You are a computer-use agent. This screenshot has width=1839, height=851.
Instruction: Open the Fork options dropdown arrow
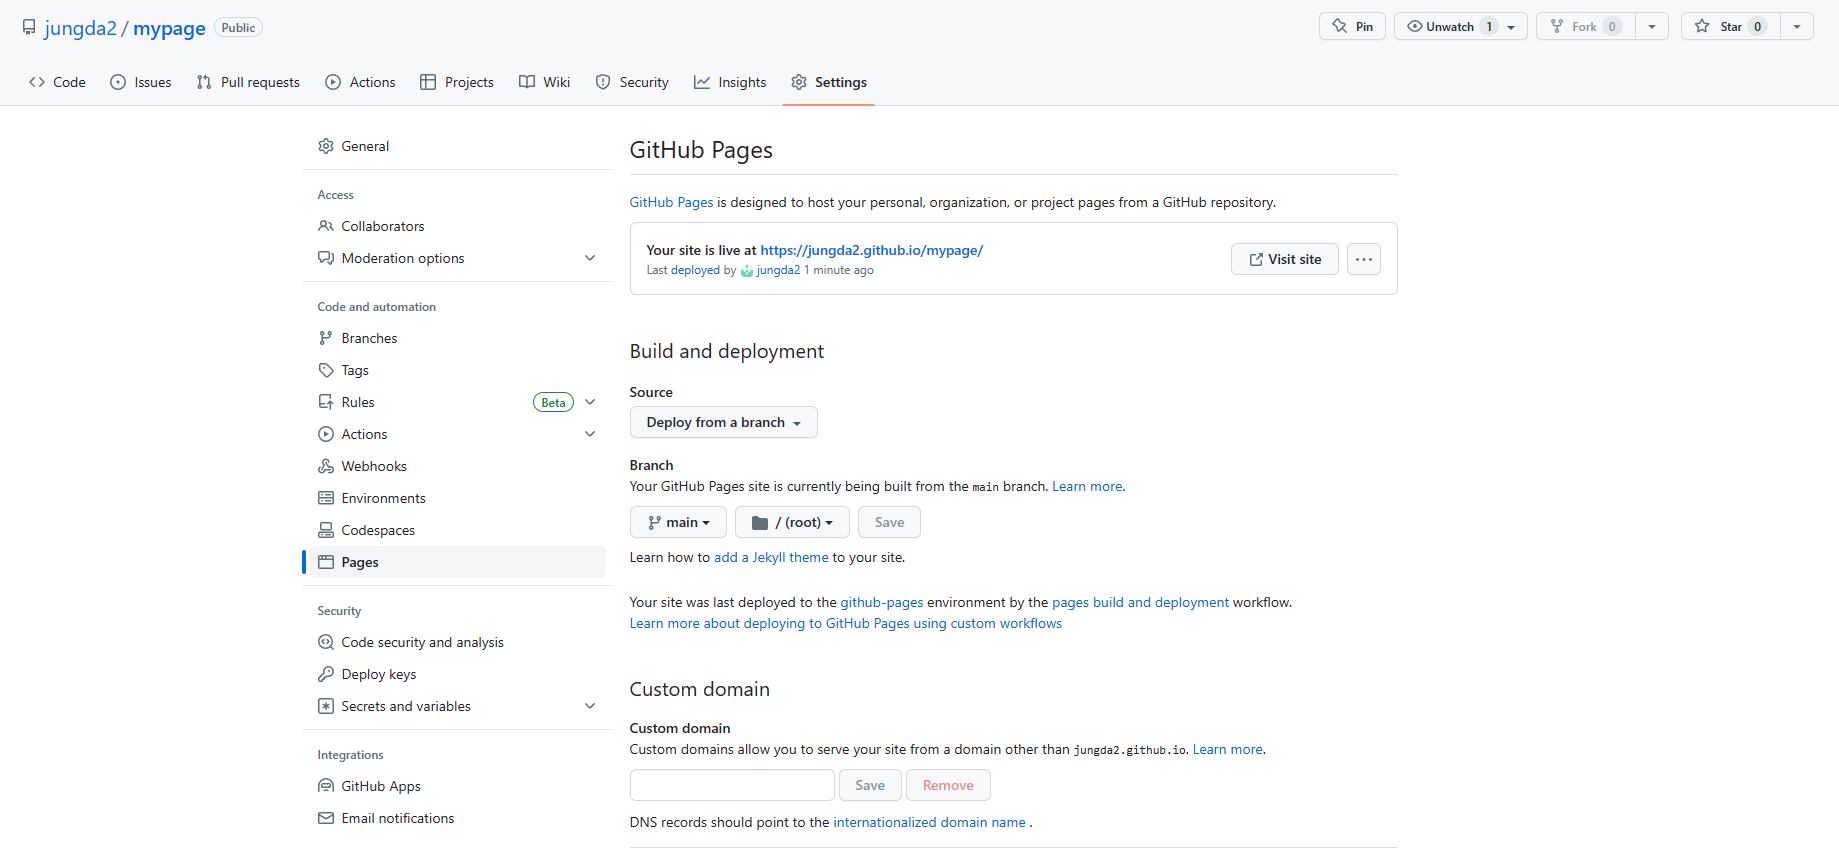[x=1652, y=27]
